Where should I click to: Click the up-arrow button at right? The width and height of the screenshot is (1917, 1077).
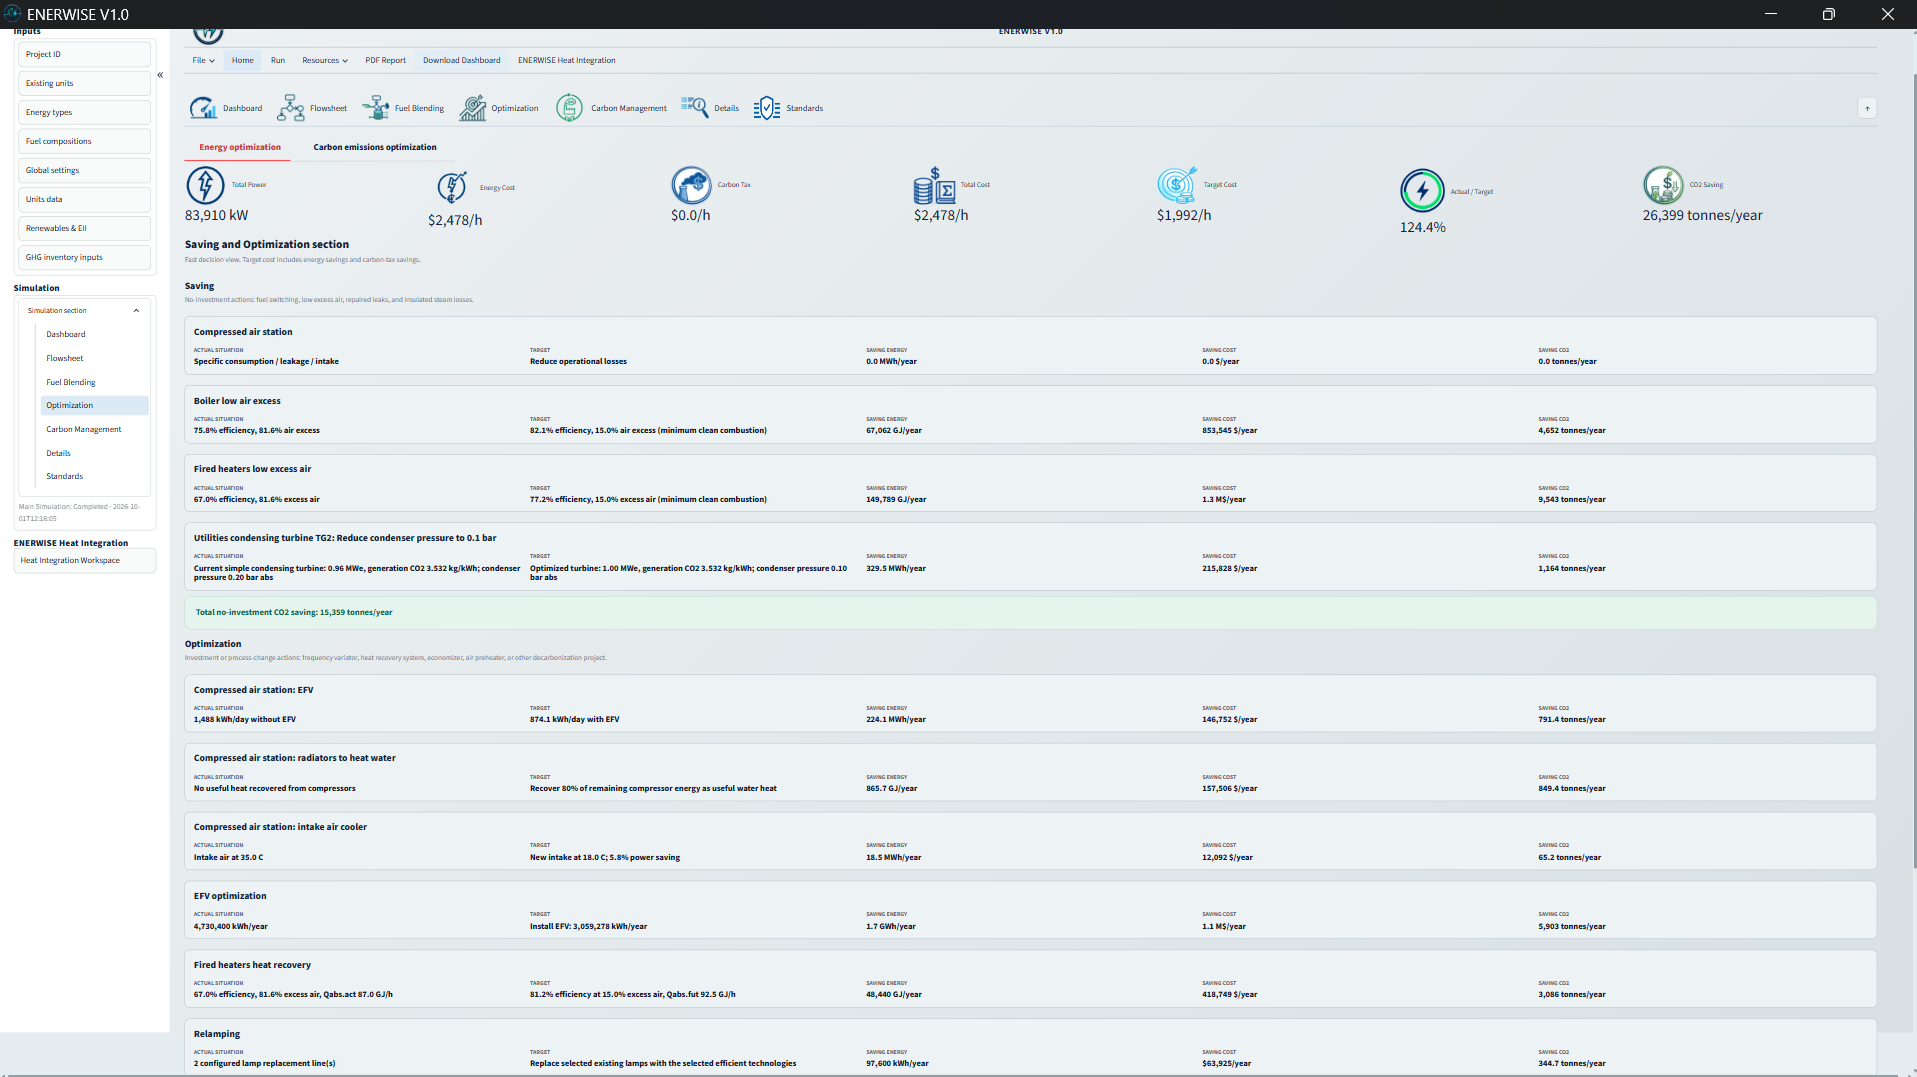point(1867,108)
